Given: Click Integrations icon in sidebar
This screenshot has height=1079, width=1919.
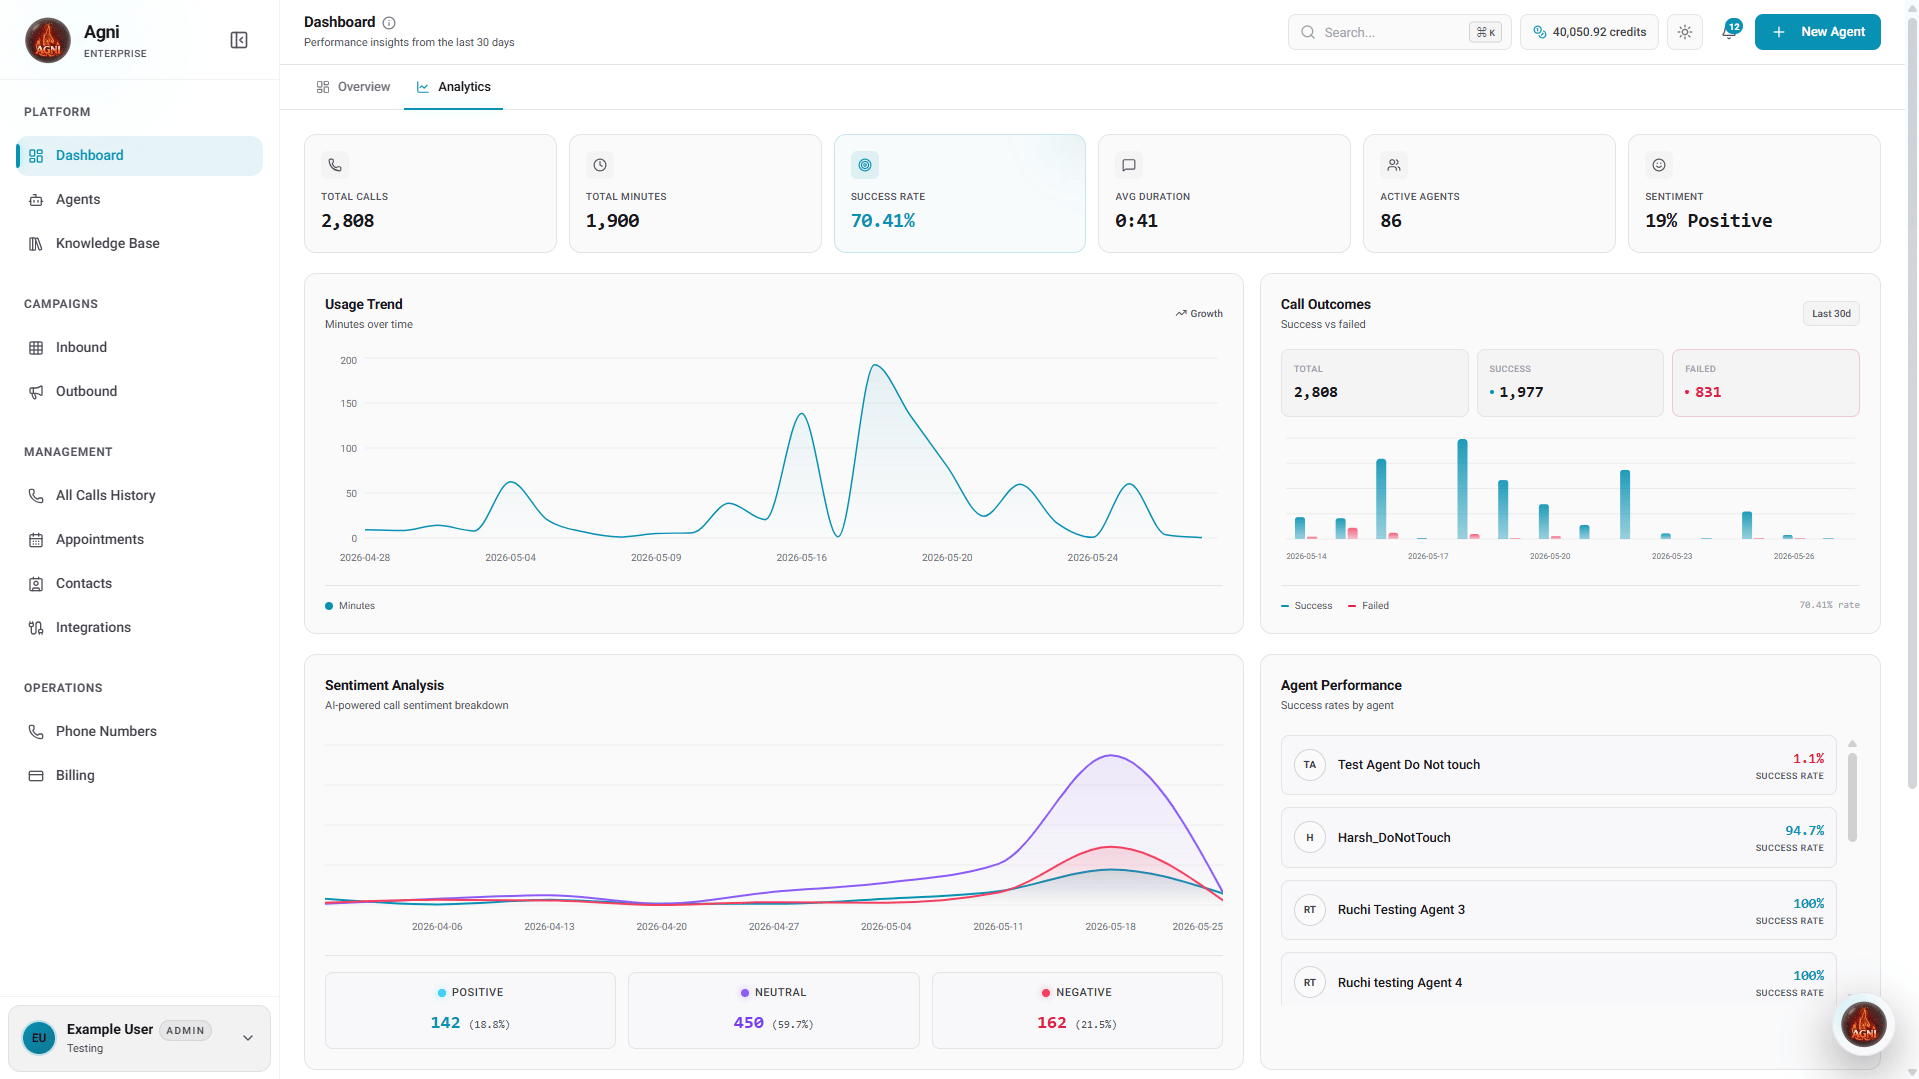Looking at the screenshot, I should point(36,628).
